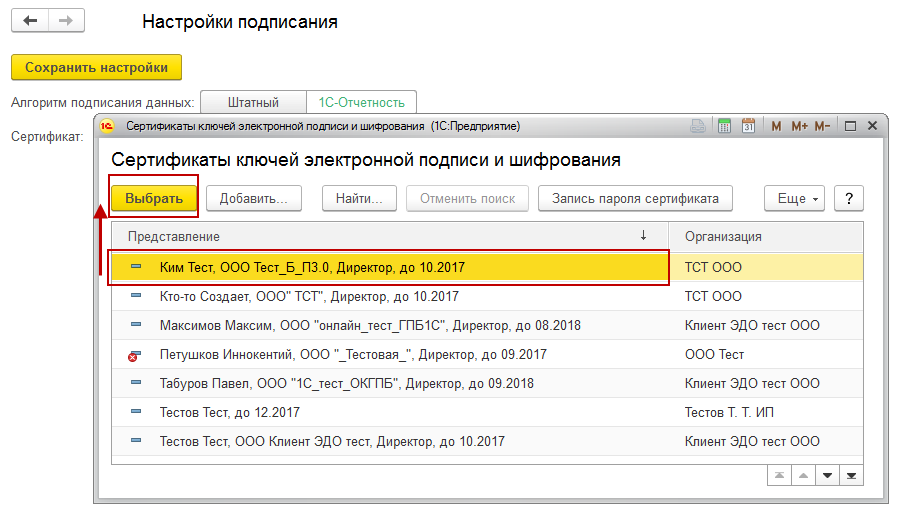Select 1С-Отчетность signing algorithm
This screenshot has width=923, height=518.
pyautogui.click(x=361, y=102)
